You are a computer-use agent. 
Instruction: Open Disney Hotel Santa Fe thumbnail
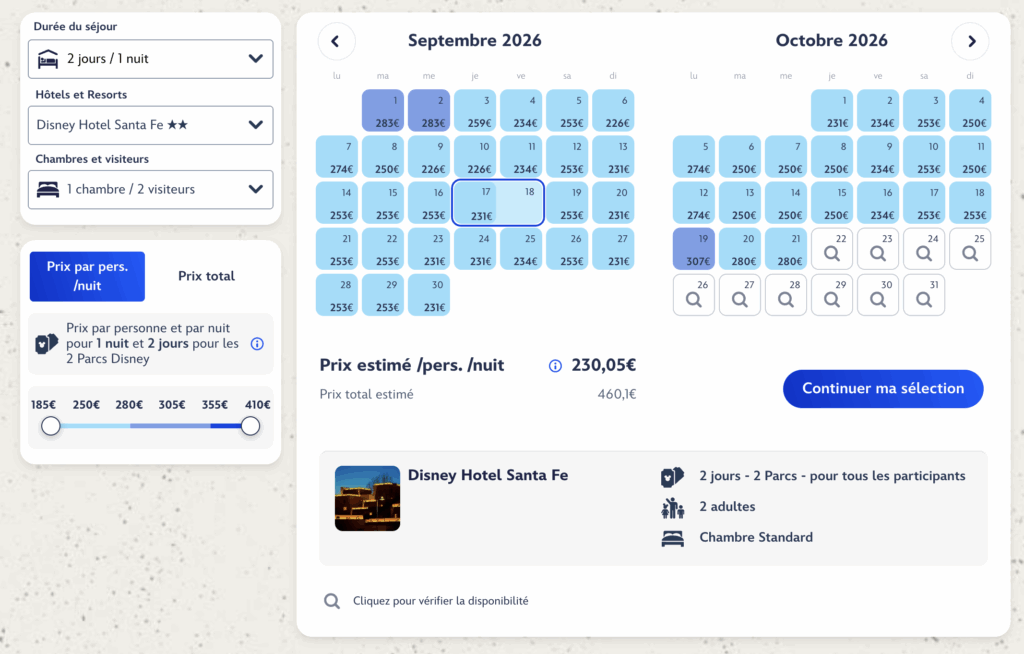[367, 498]
